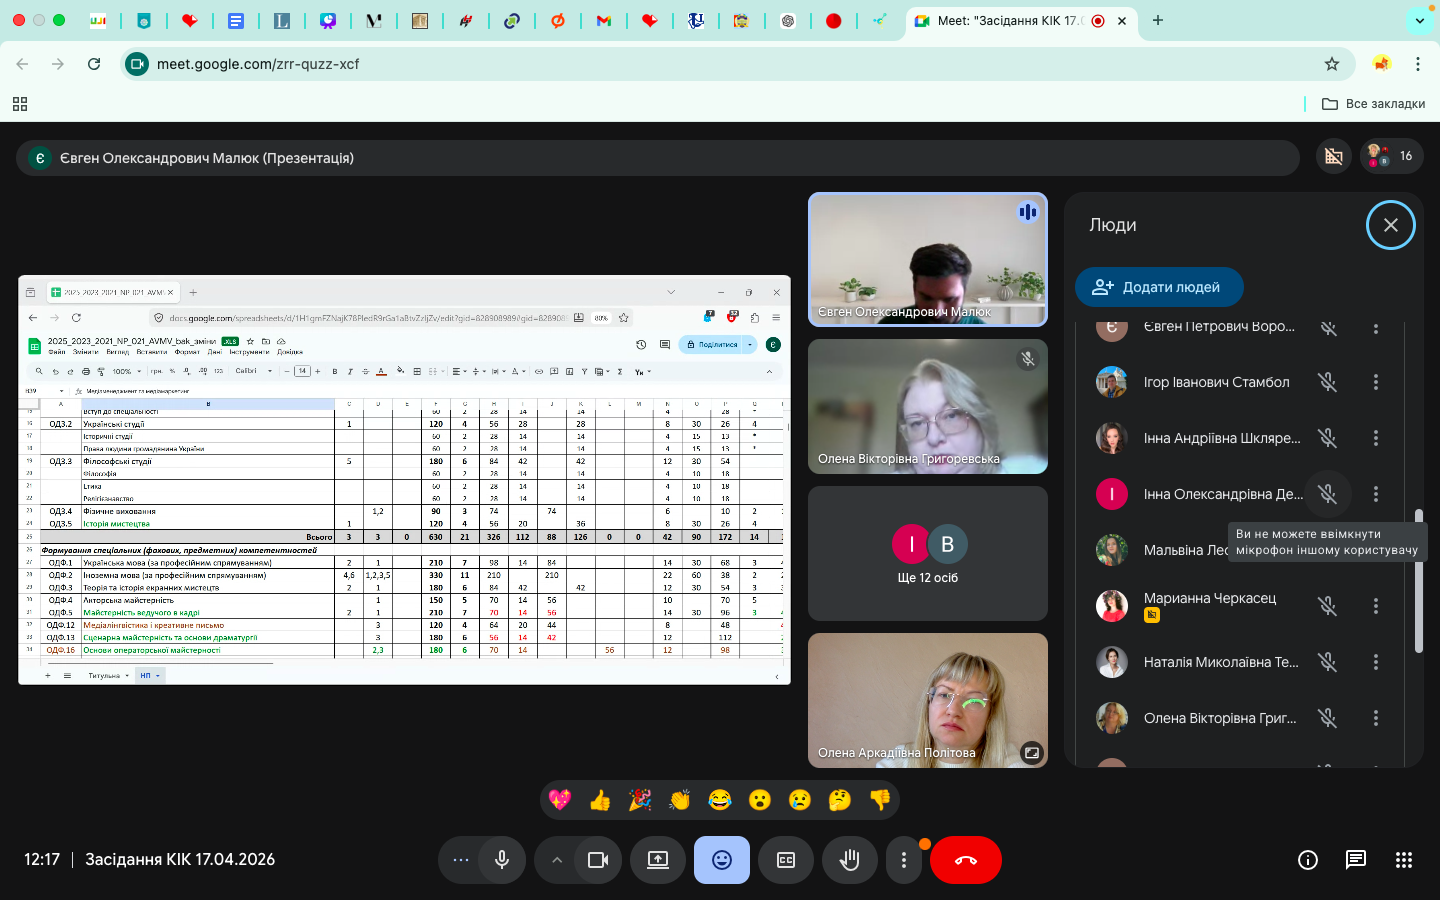1440x900 pixels.
Task: Click the Олена Аркадіївна Політова video tile
Action: 928,700
